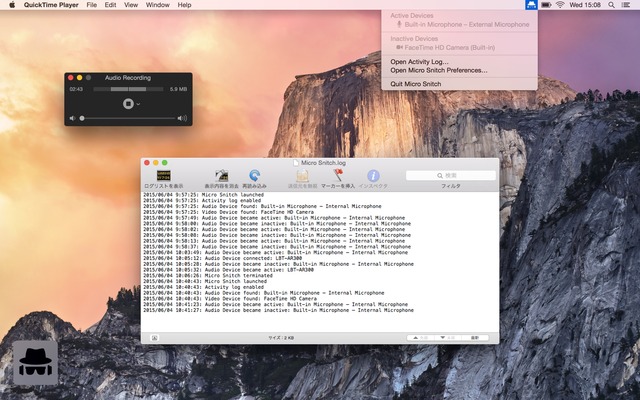The image size is (640, 400).
Task: Click the file size label in log footer
Action: click(x=281, y=338)
